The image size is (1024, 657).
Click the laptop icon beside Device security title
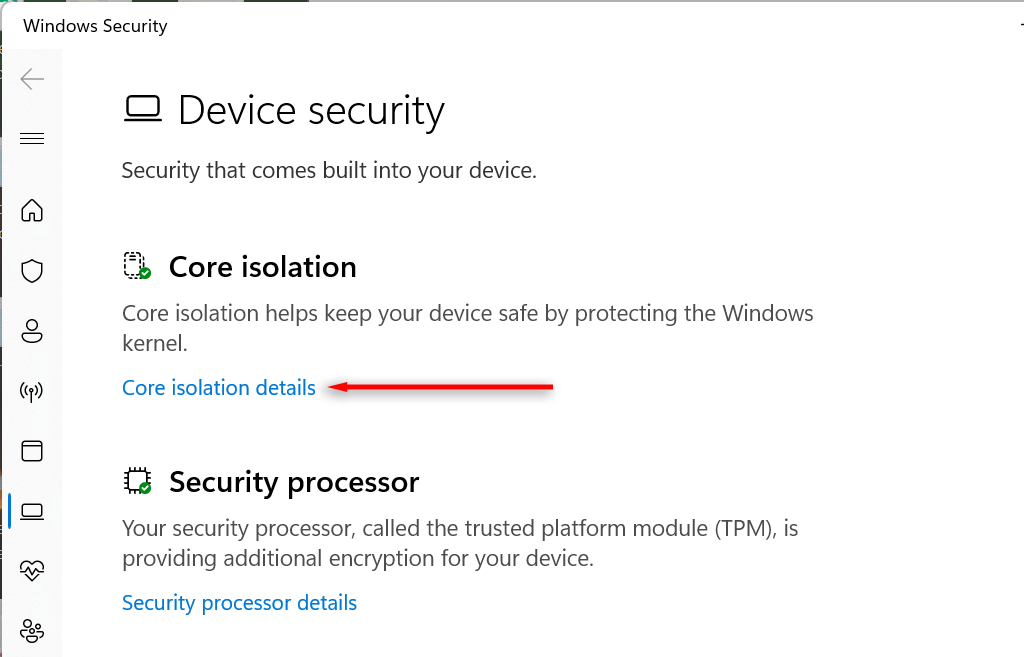coord(142,108)
